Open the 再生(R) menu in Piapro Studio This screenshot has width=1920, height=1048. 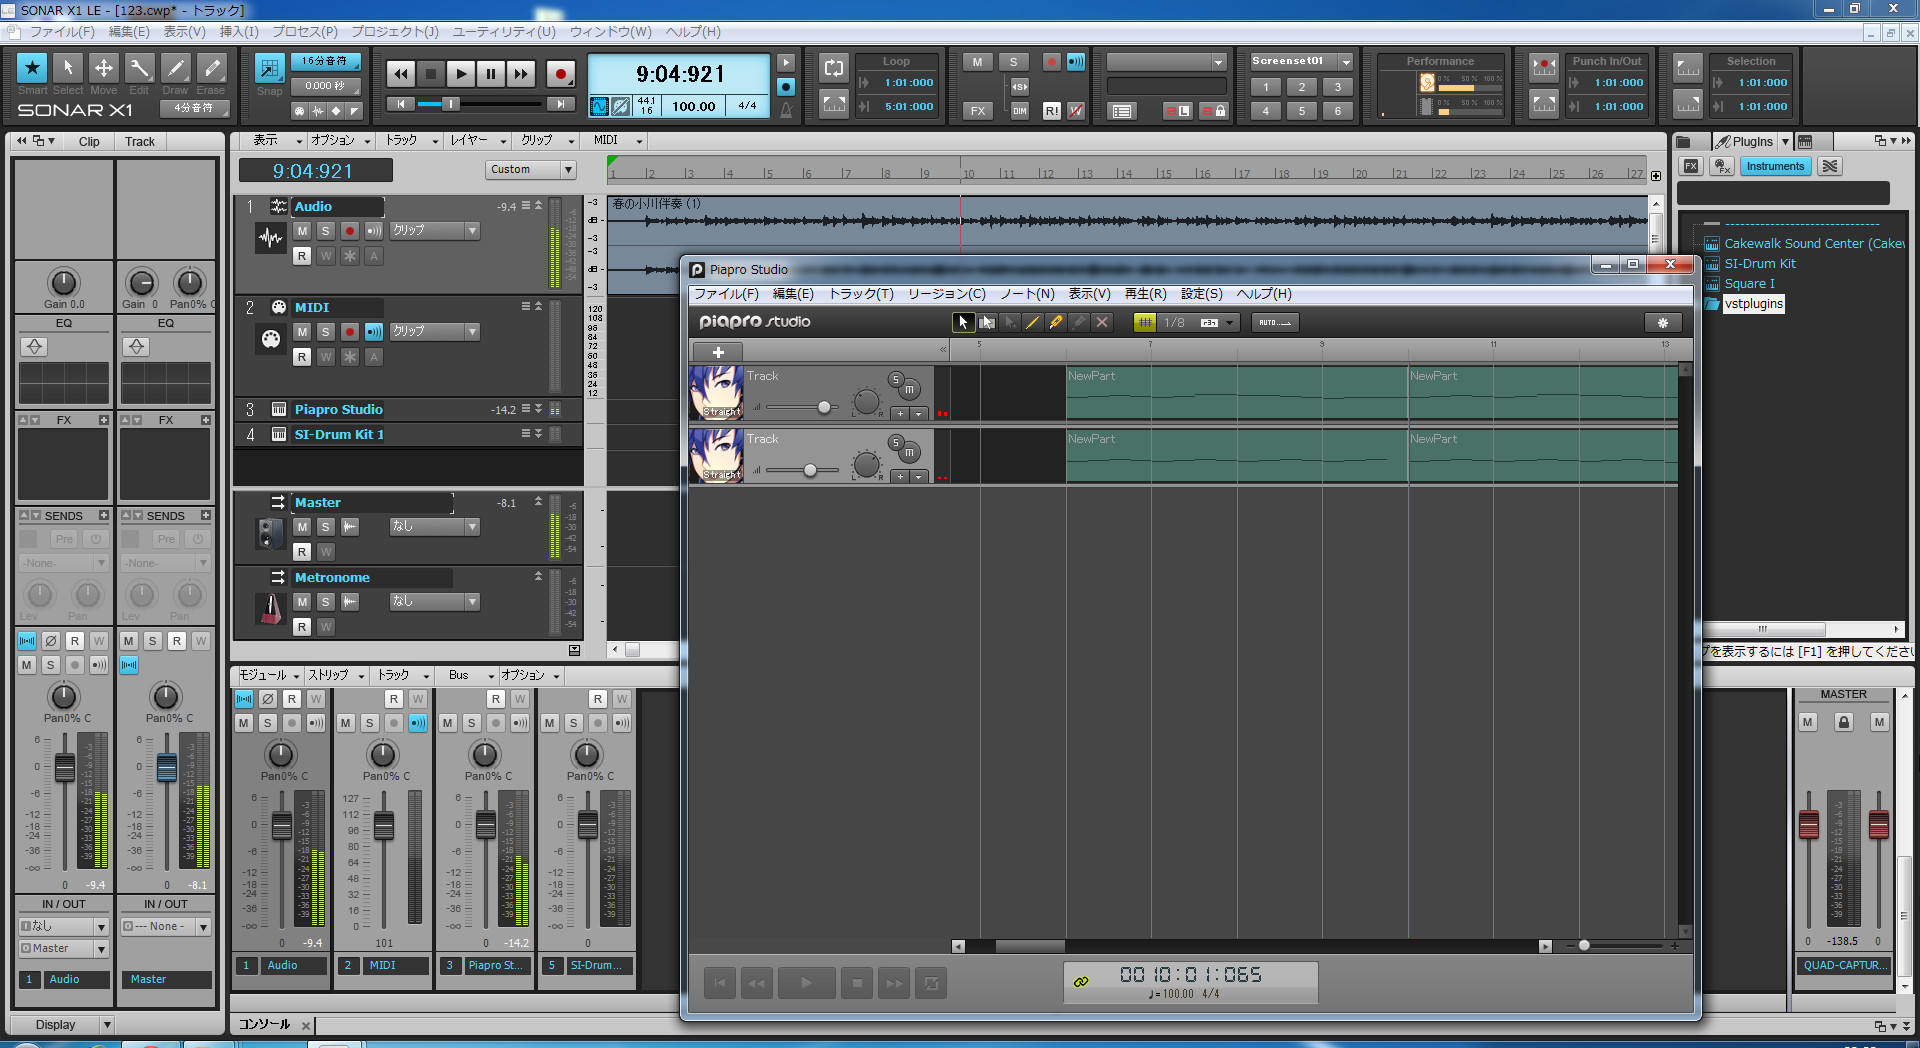coord(1145,294)
